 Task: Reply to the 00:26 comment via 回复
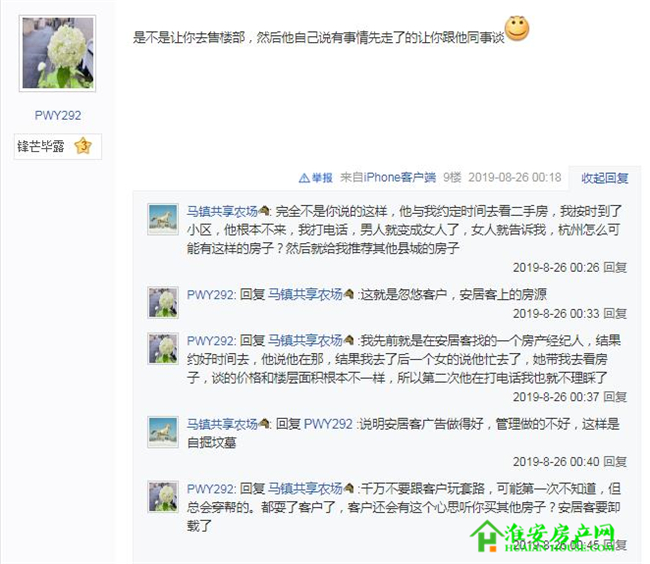click(x=615, y=267)
